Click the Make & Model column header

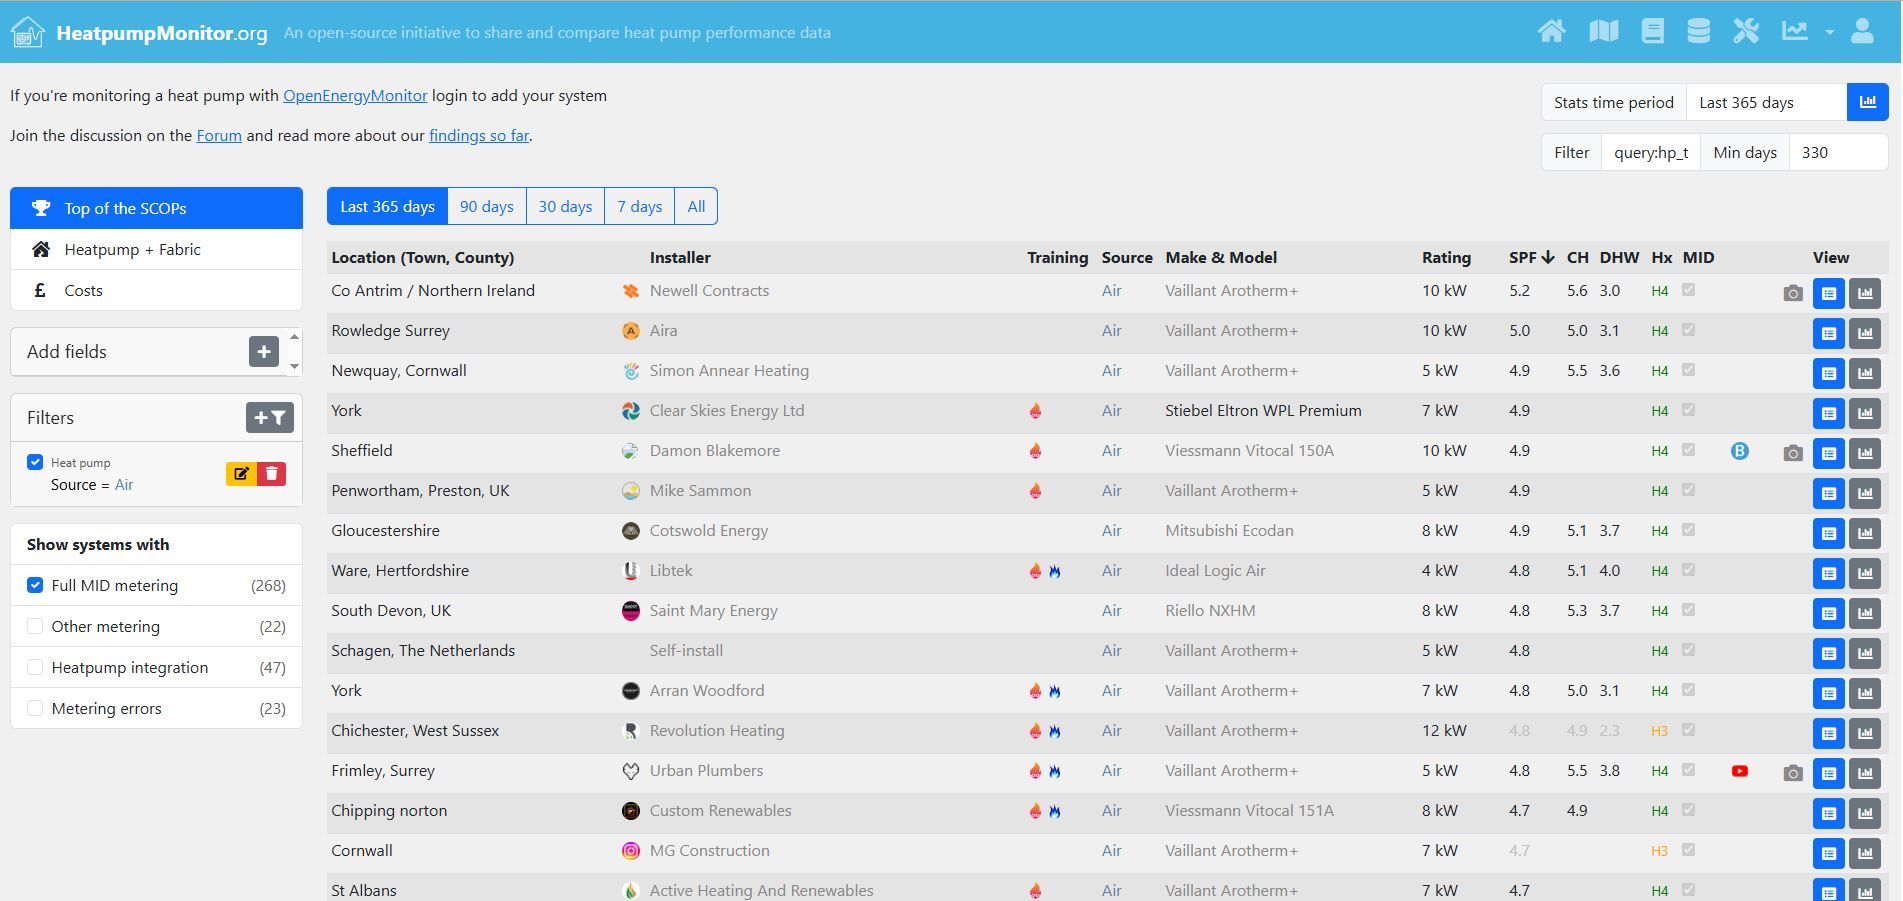(x=1221, y=257)
